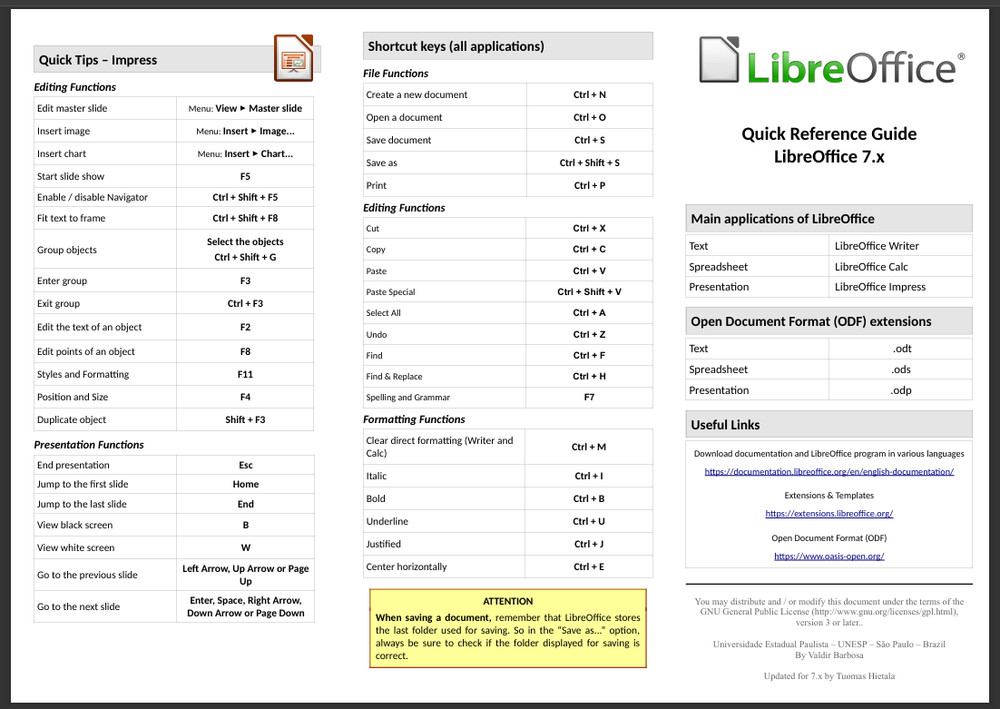Image resolution: width=1000 pixels, height=709 pixels.
Task: Click the LibreOffice logo
Action: (832, 61)
